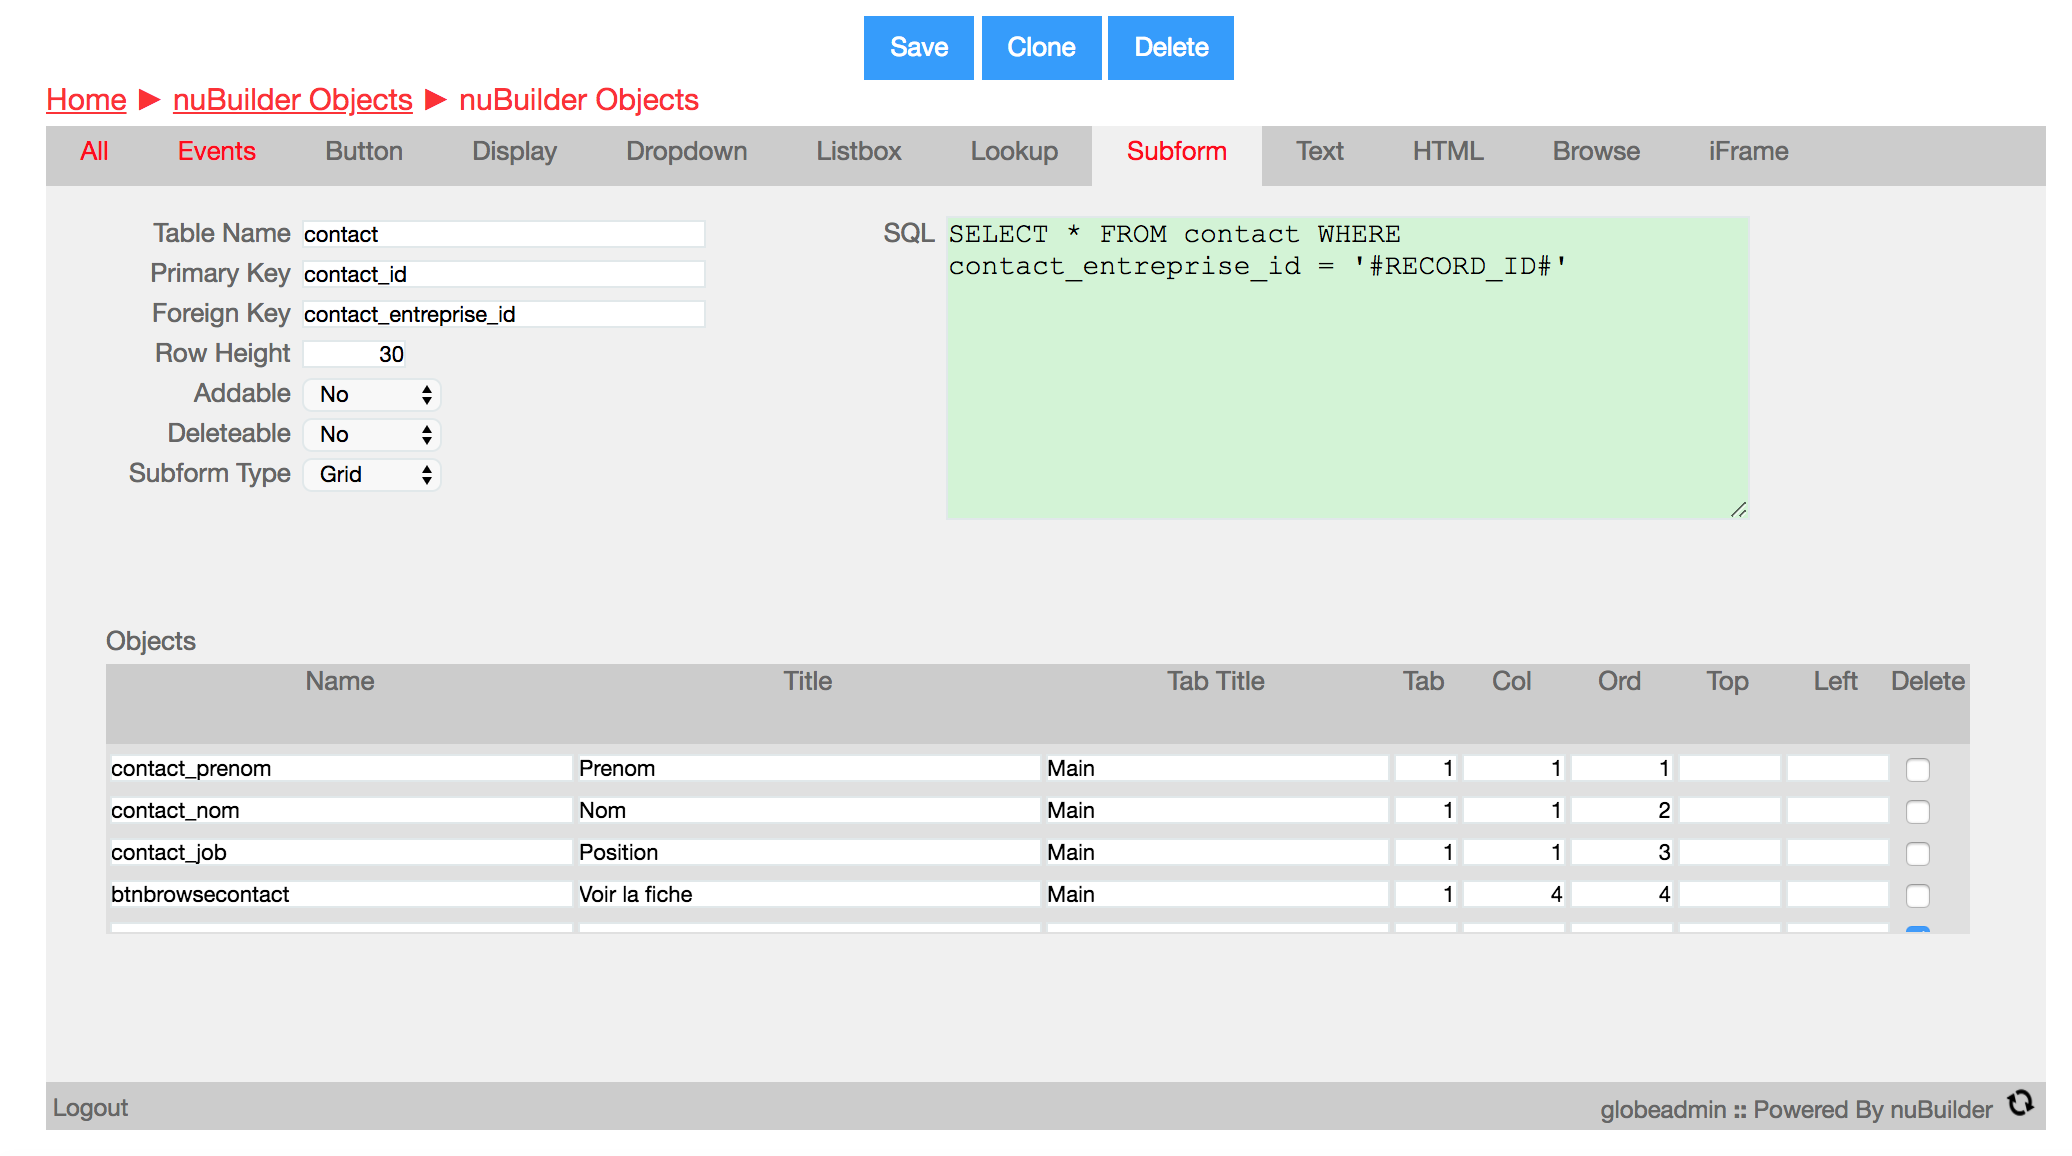Open the Deleteable dropdown
2072x1156 pixels.
[372, 434]
